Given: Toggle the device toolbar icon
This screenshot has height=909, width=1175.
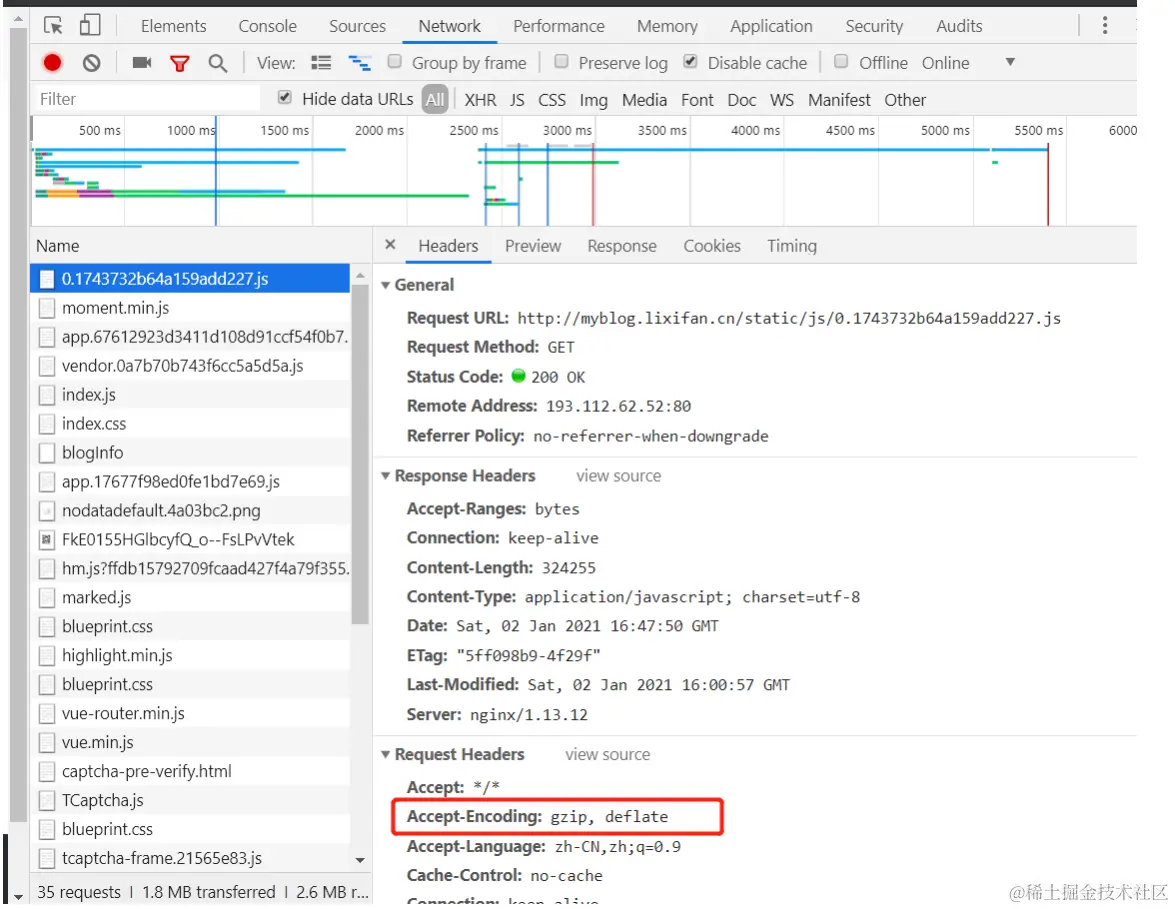Looking at the screenshot, I should [90, 25].
